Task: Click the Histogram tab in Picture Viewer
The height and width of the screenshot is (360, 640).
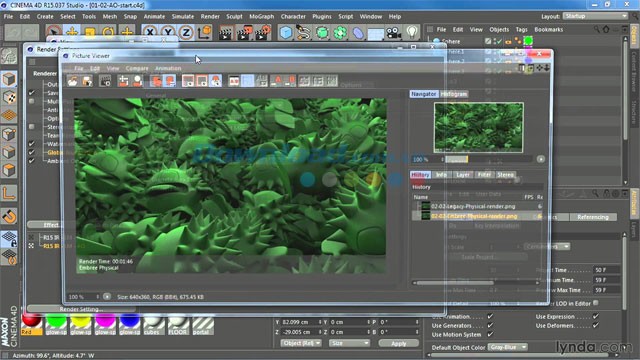Action: (x=454, y=94)
